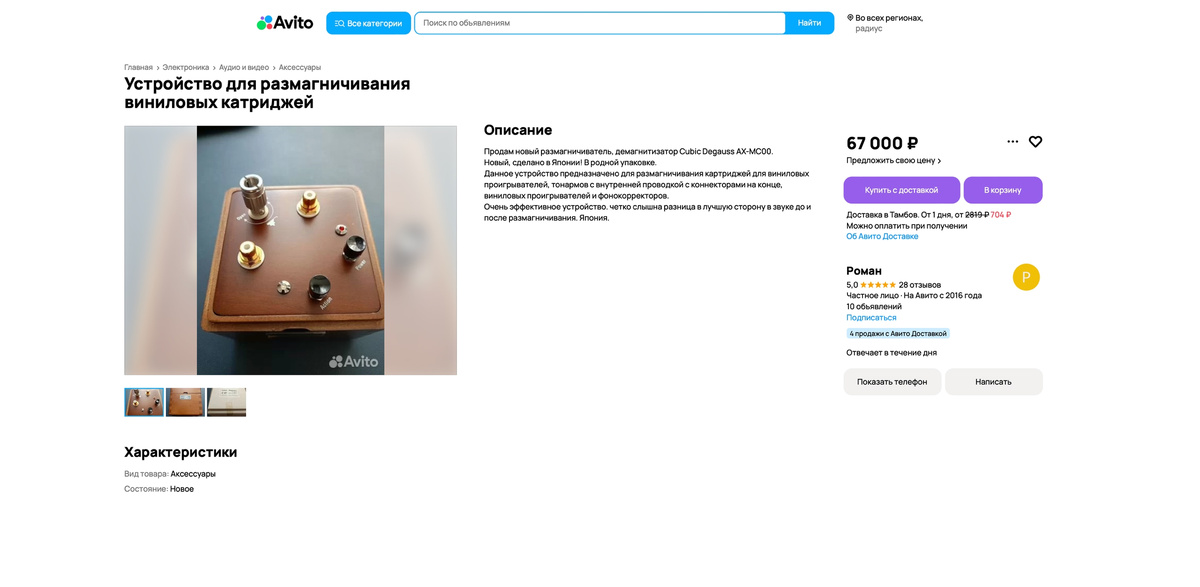1200x587 pixels.
Task: Click seller Роман's yellow avatar icon
Action: [1026, 277]
